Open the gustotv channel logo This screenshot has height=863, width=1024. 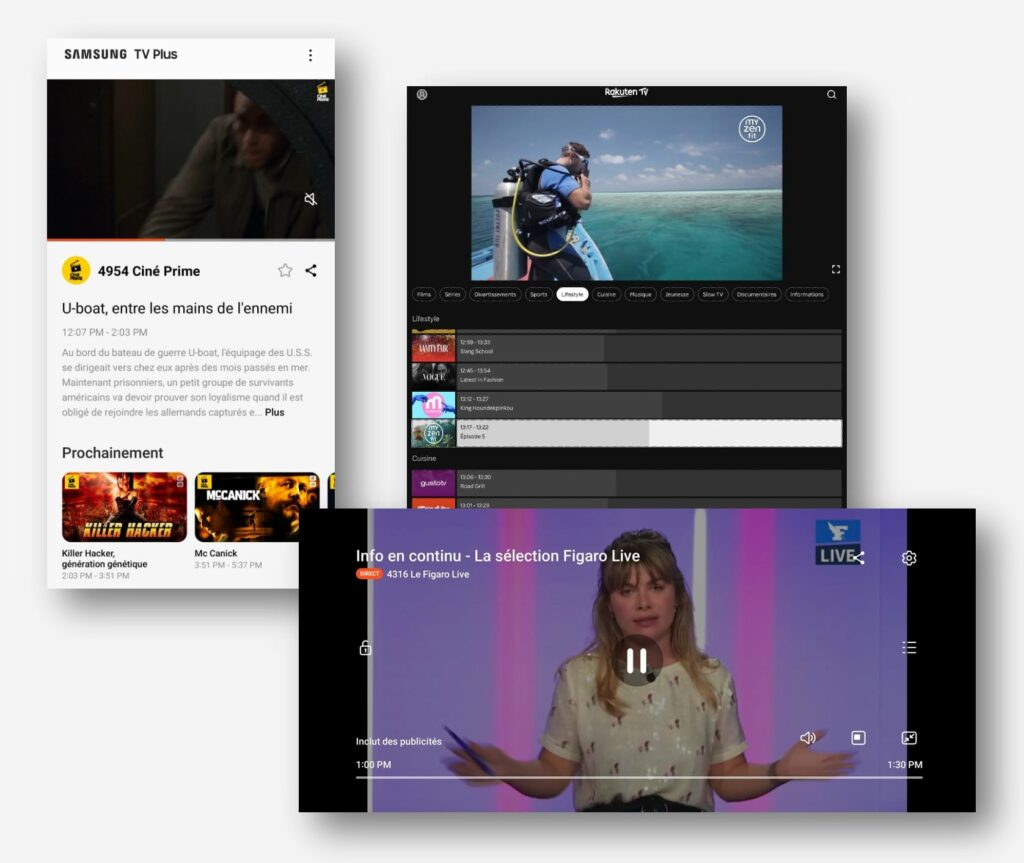(433, 483)
